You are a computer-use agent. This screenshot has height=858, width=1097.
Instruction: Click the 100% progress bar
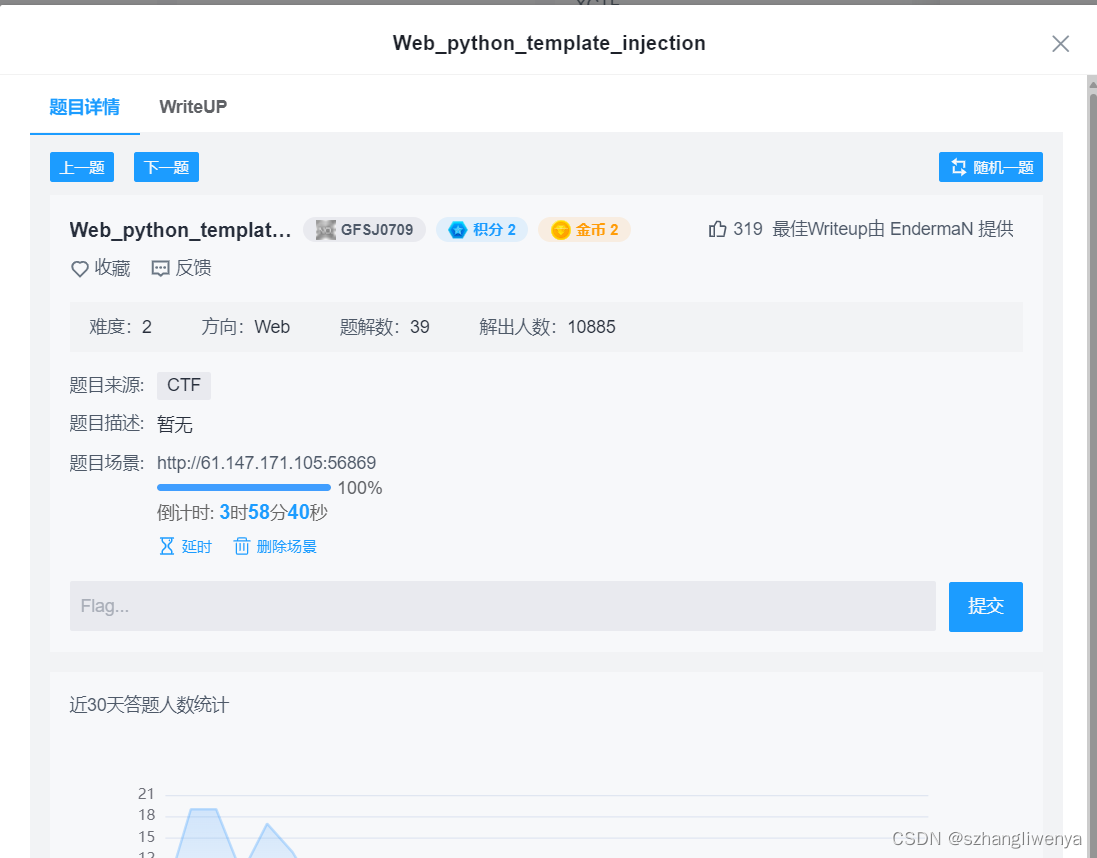pyautogui.click(x=243, y=487)
